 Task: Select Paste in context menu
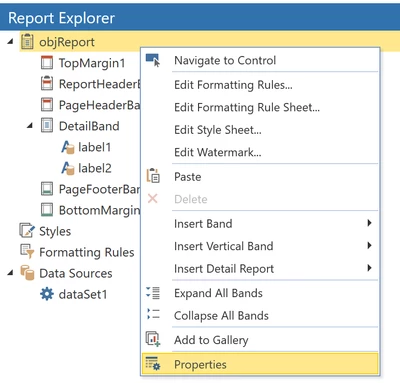click(x=260, y=177)
